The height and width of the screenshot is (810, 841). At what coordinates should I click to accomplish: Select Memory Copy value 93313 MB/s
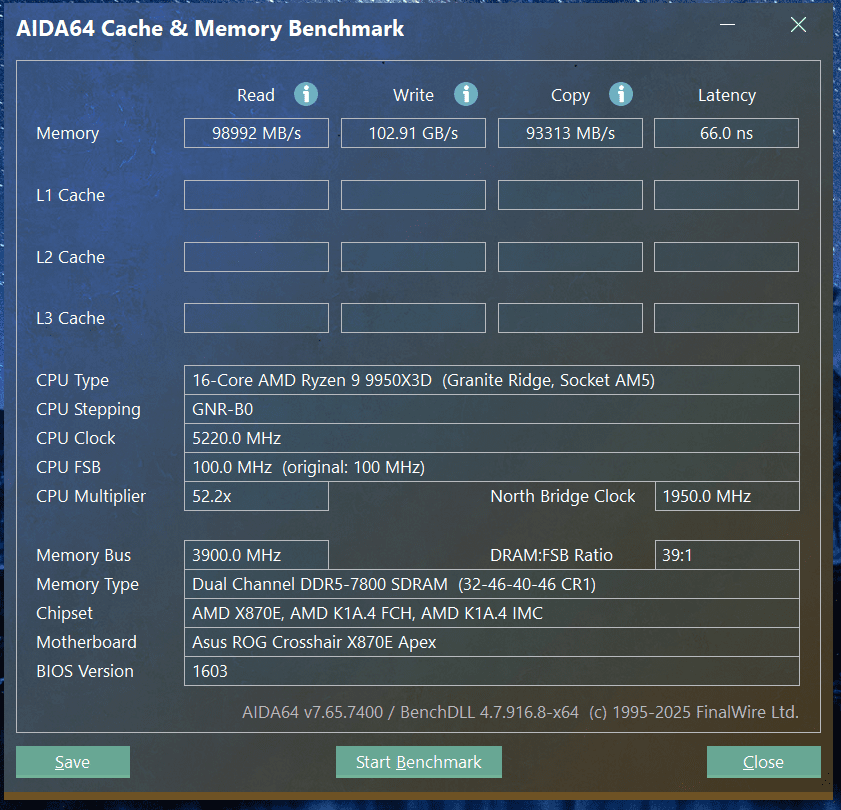(570, 133)
